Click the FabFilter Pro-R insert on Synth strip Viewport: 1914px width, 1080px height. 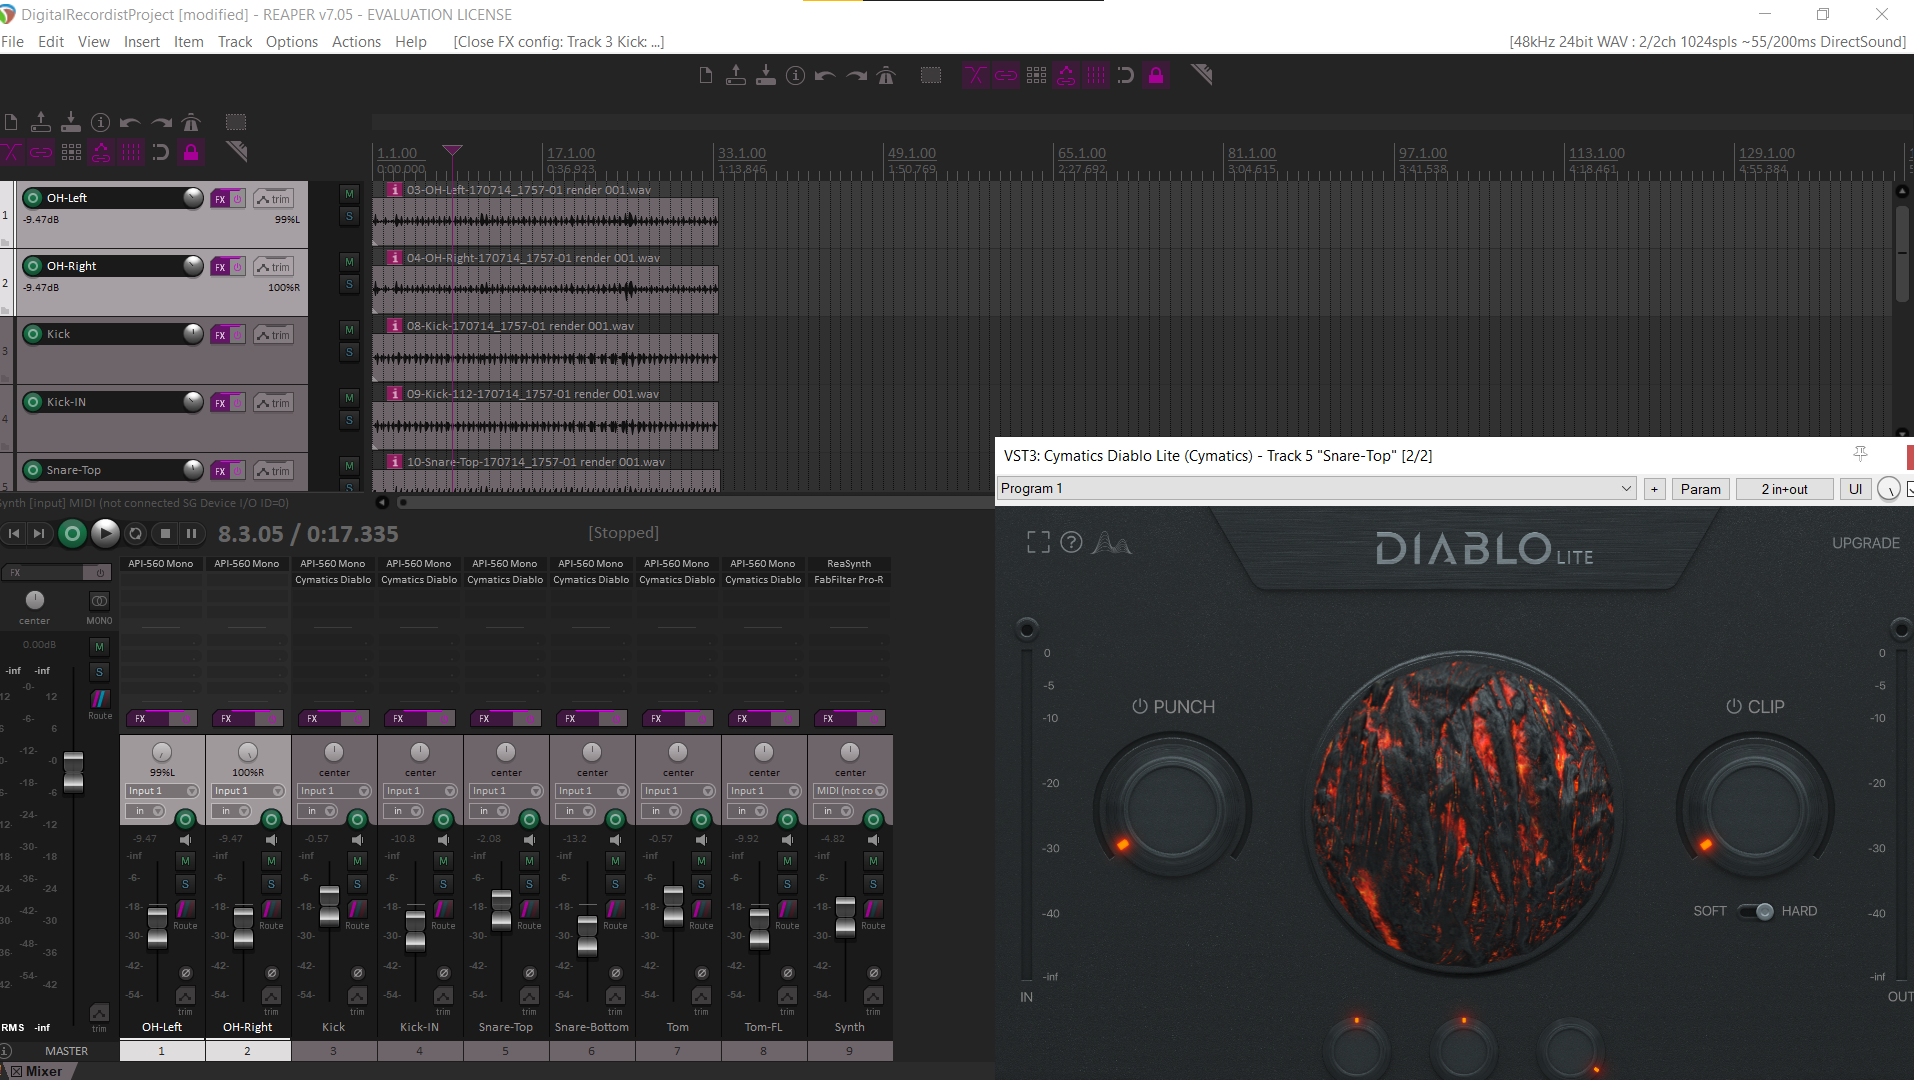click(x=849, y=580)
